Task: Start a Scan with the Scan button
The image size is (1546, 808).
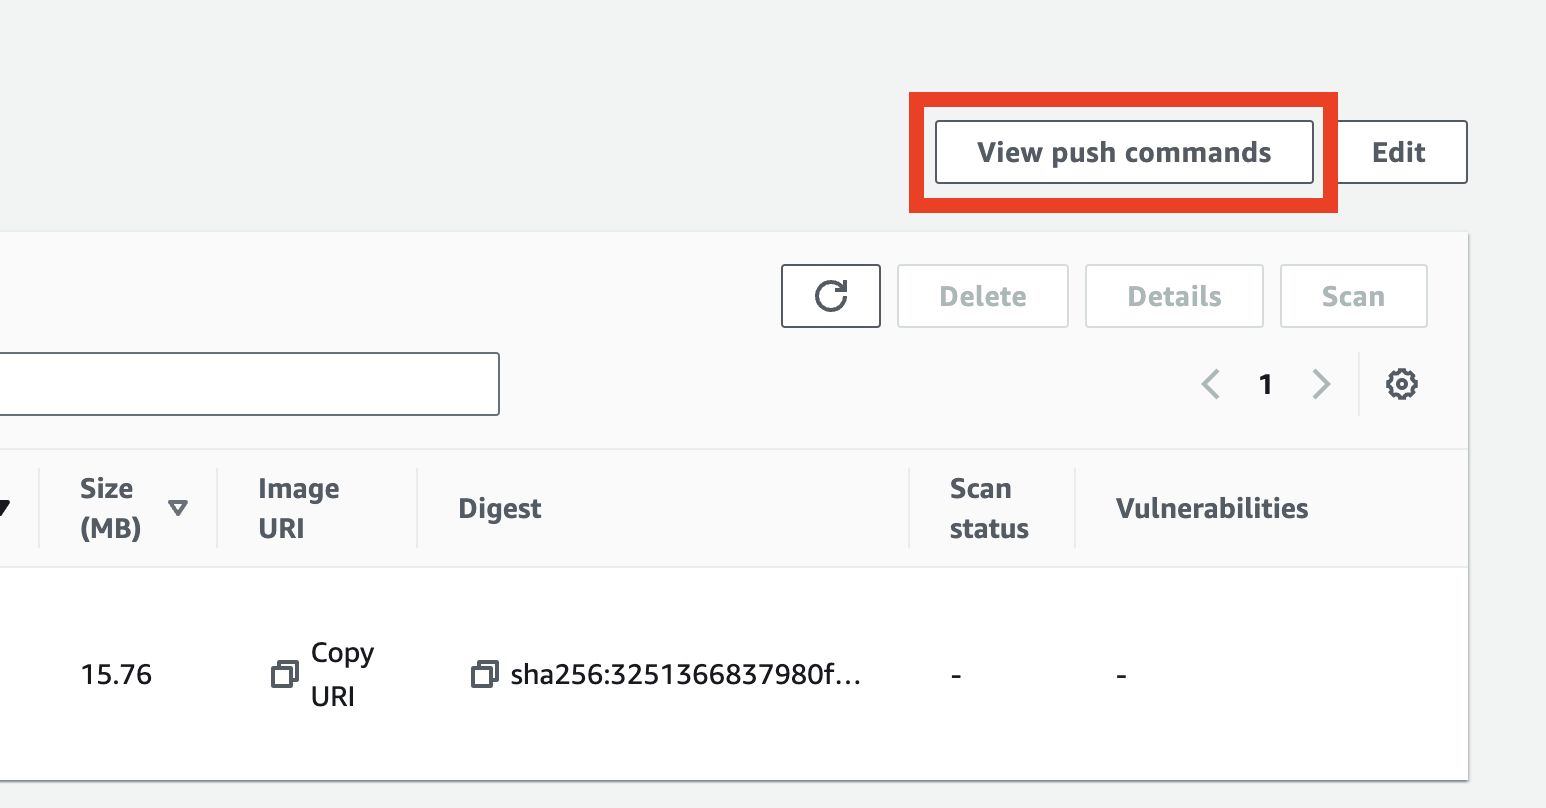Action: [x=1353, y=296]
